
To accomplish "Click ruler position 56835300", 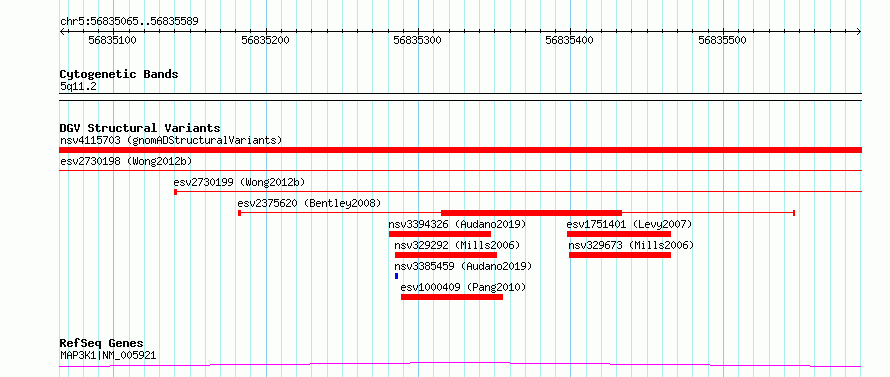I will pos(418,40).
